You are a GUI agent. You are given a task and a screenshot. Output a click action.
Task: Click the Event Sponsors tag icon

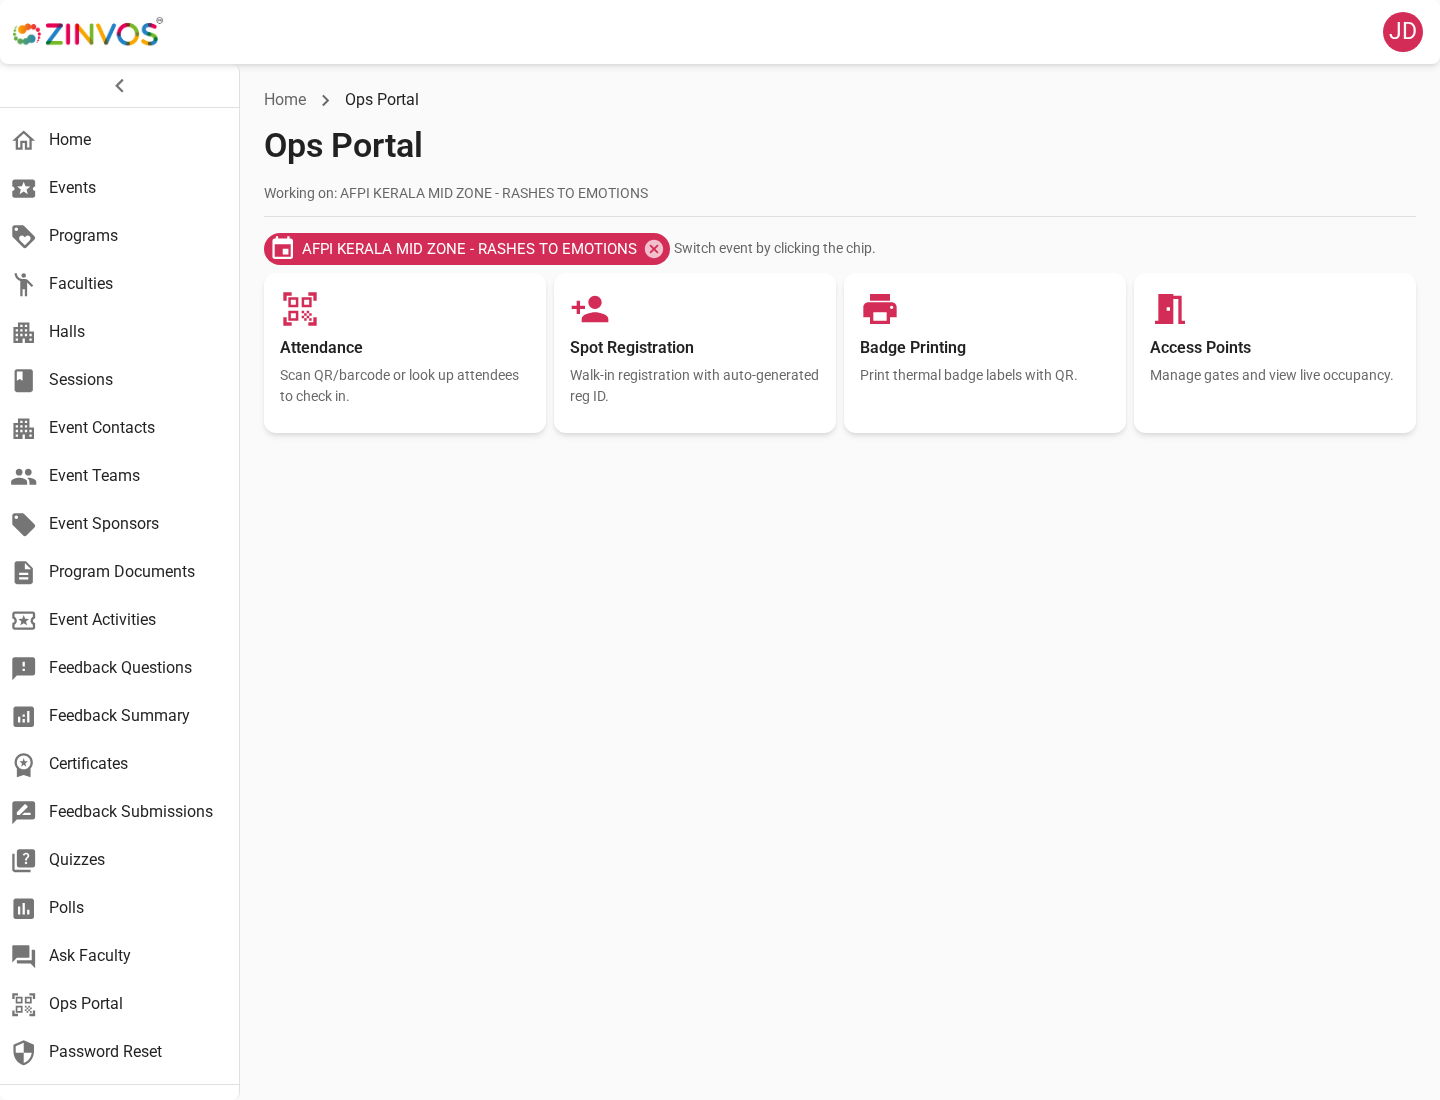coord(24,524)
